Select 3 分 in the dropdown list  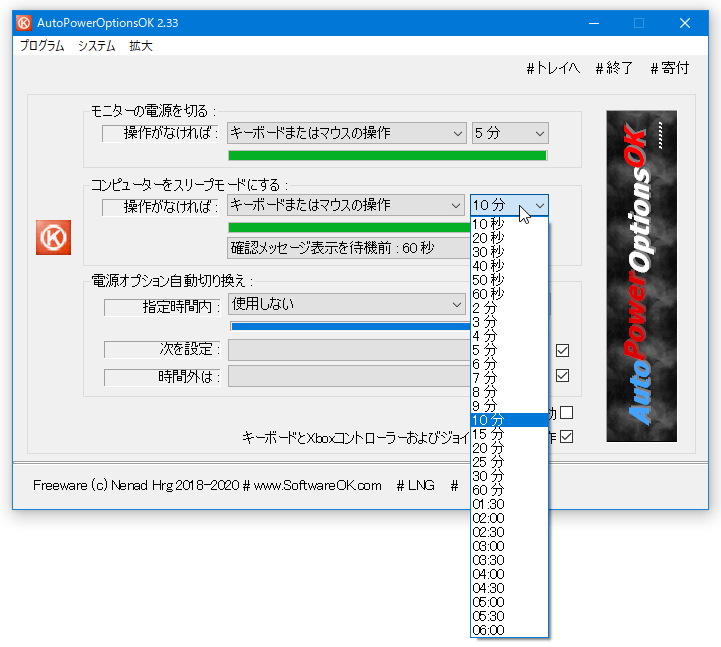pos(509,322)
